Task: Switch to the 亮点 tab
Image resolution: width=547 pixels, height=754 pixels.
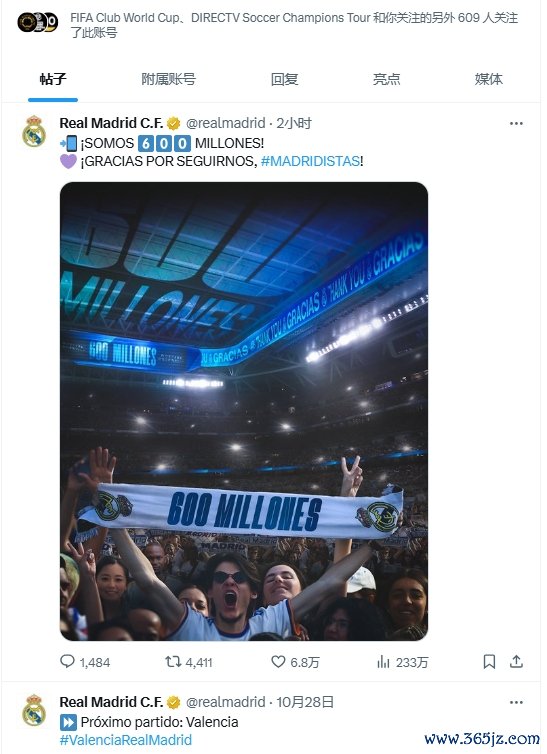Action: [386, 79]
